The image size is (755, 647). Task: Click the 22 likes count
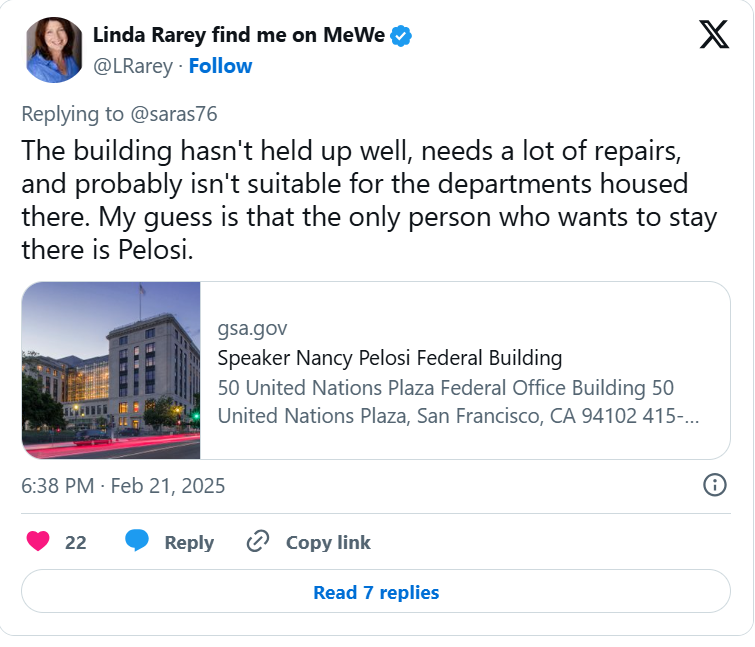tap(76, 543)
